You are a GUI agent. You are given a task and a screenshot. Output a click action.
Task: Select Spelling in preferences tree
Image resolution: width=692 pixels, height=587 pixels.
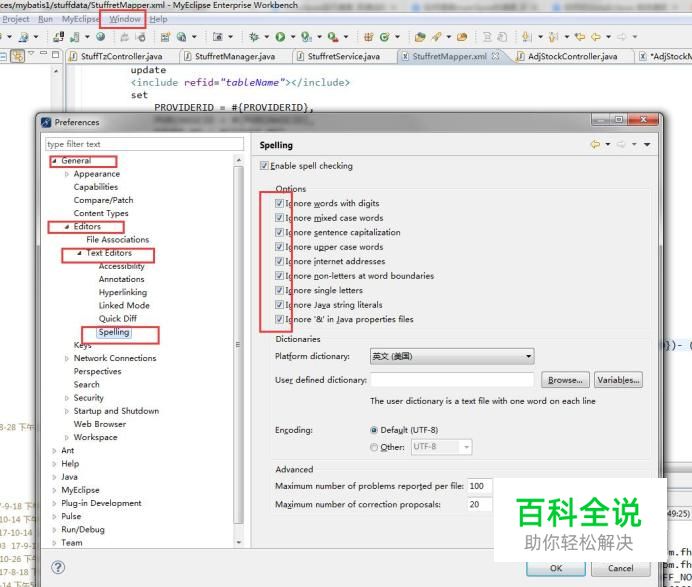[x=114, y=332]
